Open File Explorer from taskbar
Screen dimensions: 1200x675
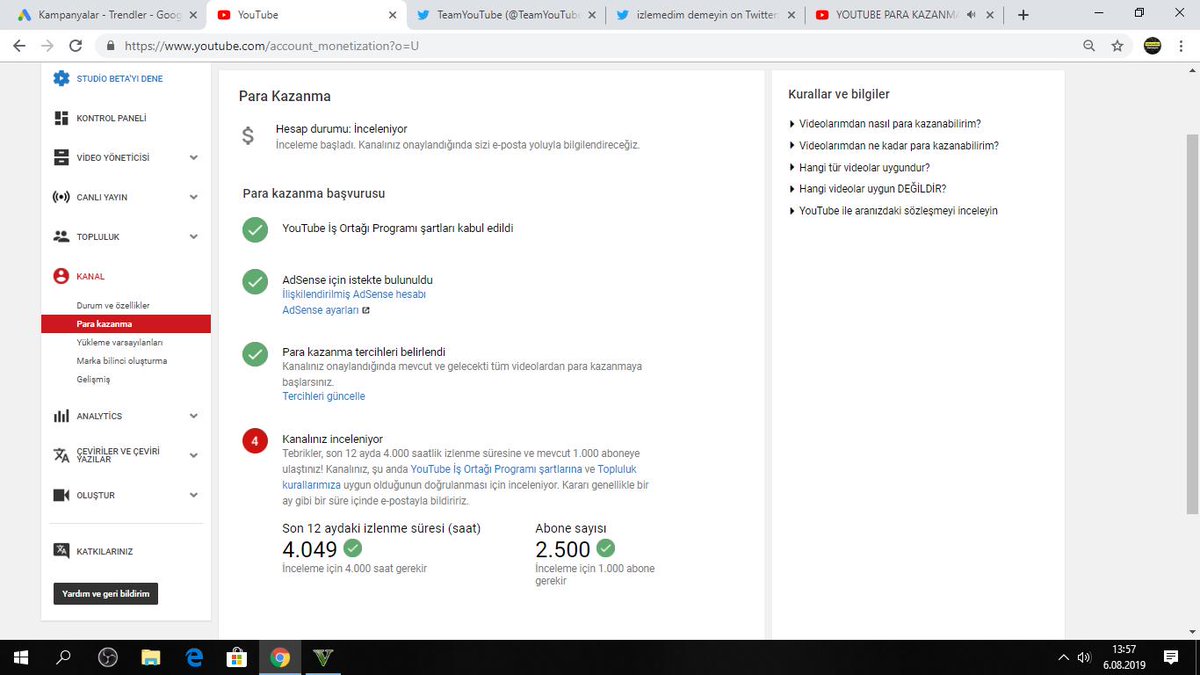pos(150,657)
